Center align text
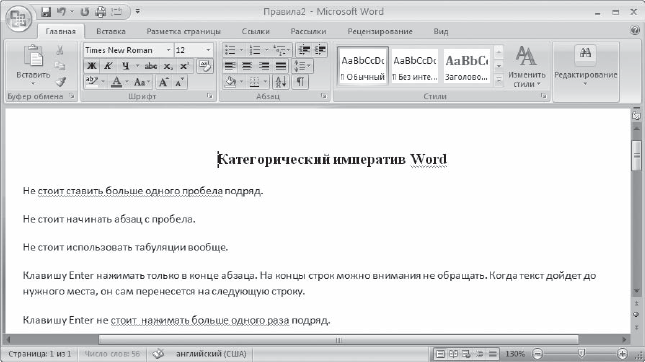645x362 pixels. 247,66
